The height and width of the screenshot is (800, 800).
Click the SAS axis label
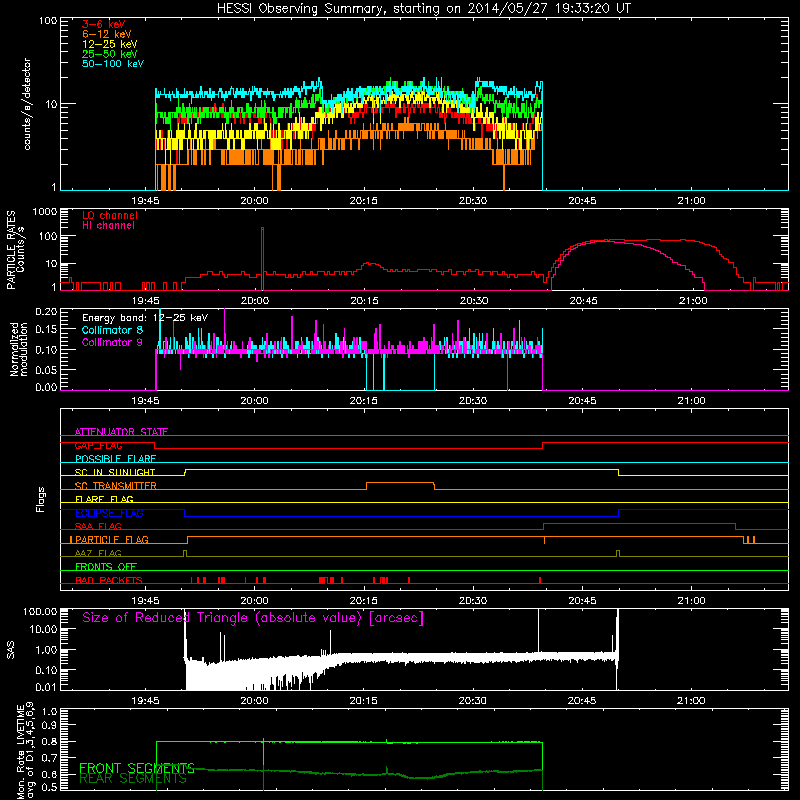tap(10, 649)
